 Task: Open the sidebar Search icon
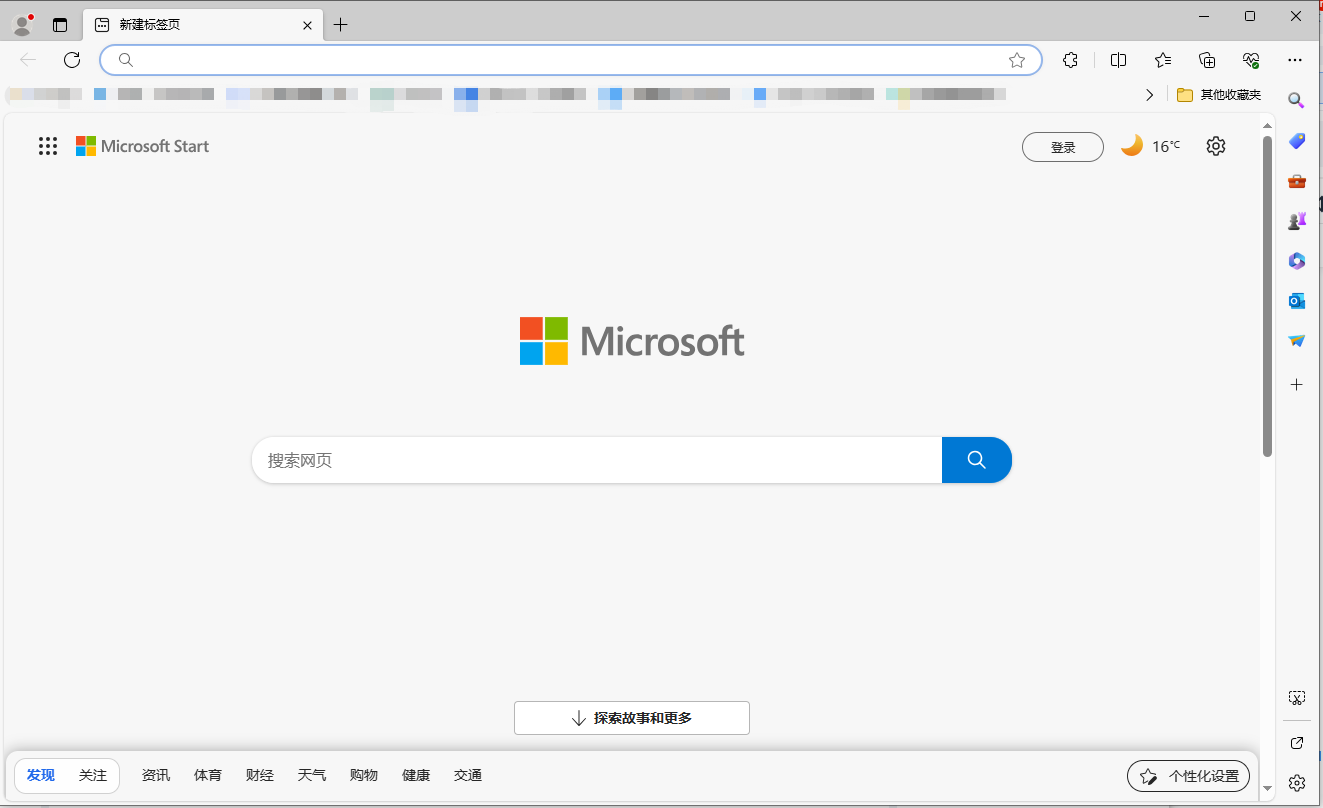1296,100
